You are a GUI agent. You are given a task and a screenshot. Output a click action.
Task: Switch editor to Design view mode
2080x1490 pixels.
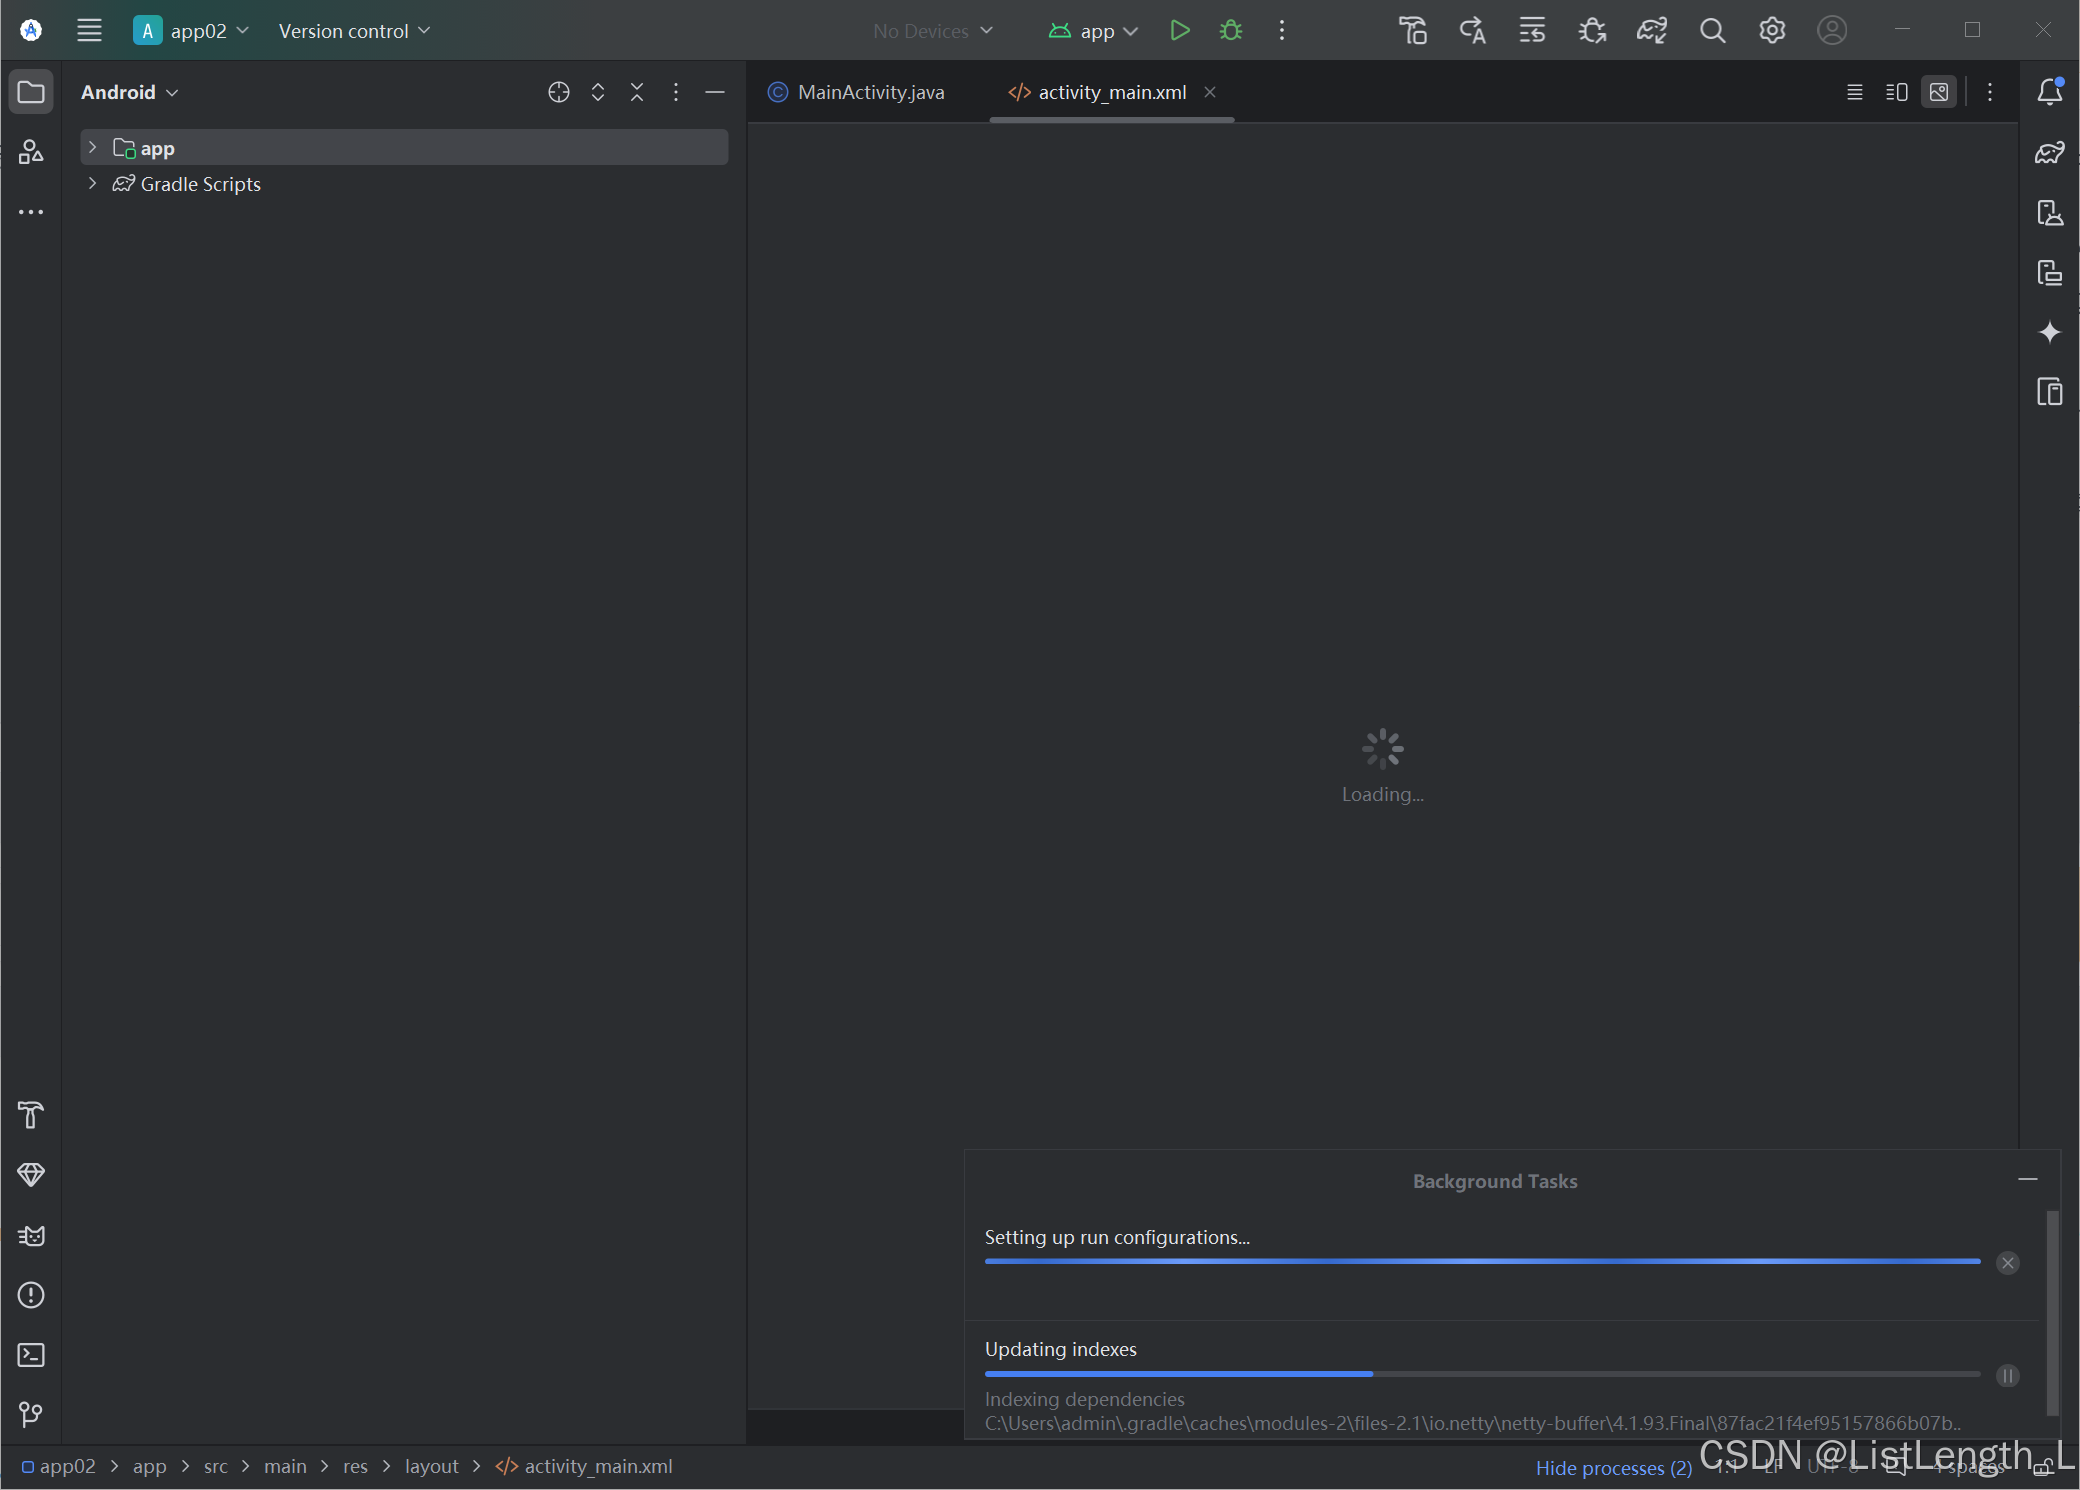[x=1938, y=92]
